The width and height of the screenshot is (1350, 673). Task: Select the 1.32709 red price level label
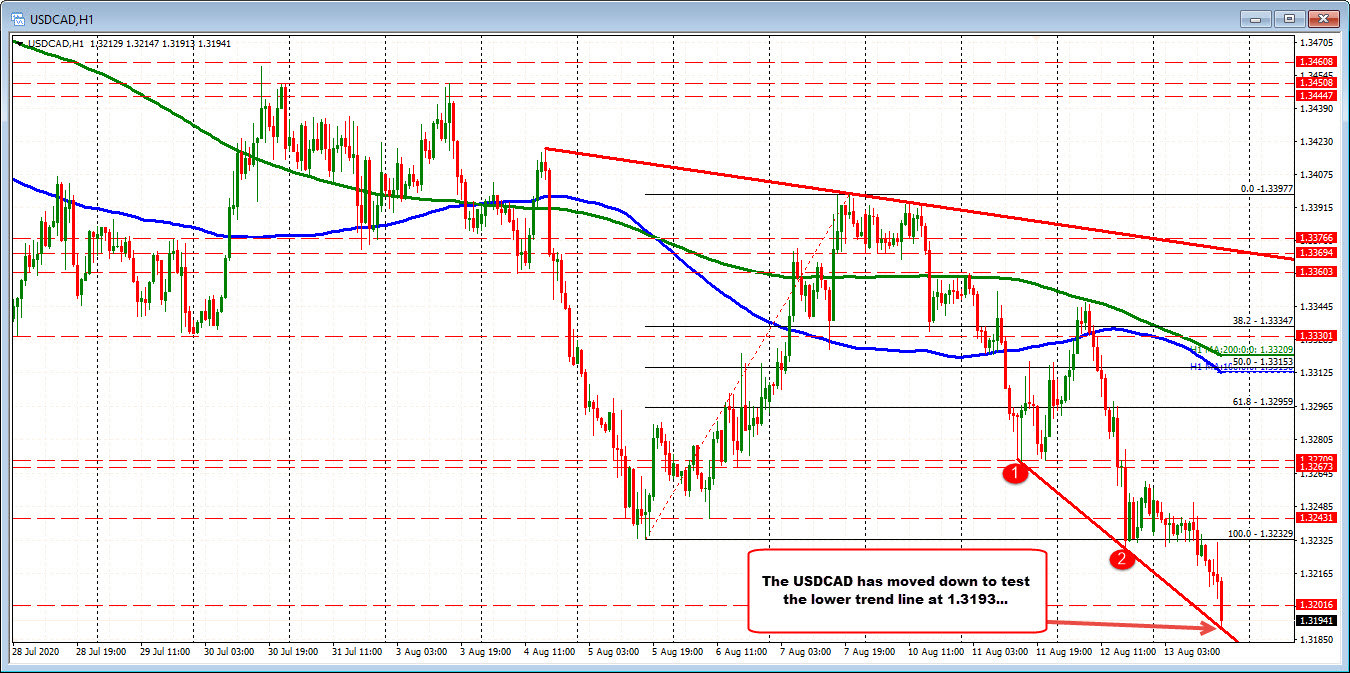[x=1315, y=459]
